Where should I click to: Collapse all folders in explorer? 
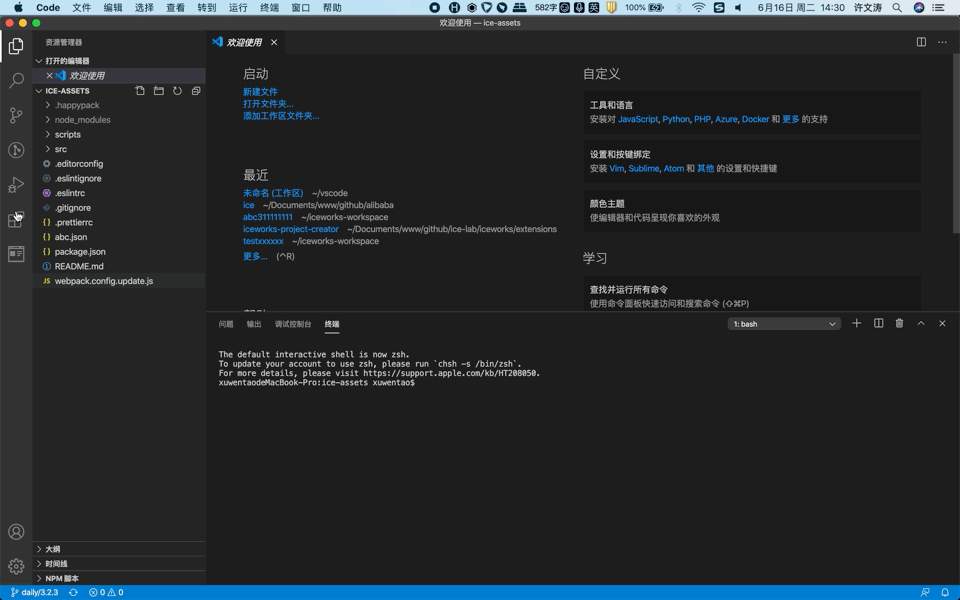coord(196,91)
